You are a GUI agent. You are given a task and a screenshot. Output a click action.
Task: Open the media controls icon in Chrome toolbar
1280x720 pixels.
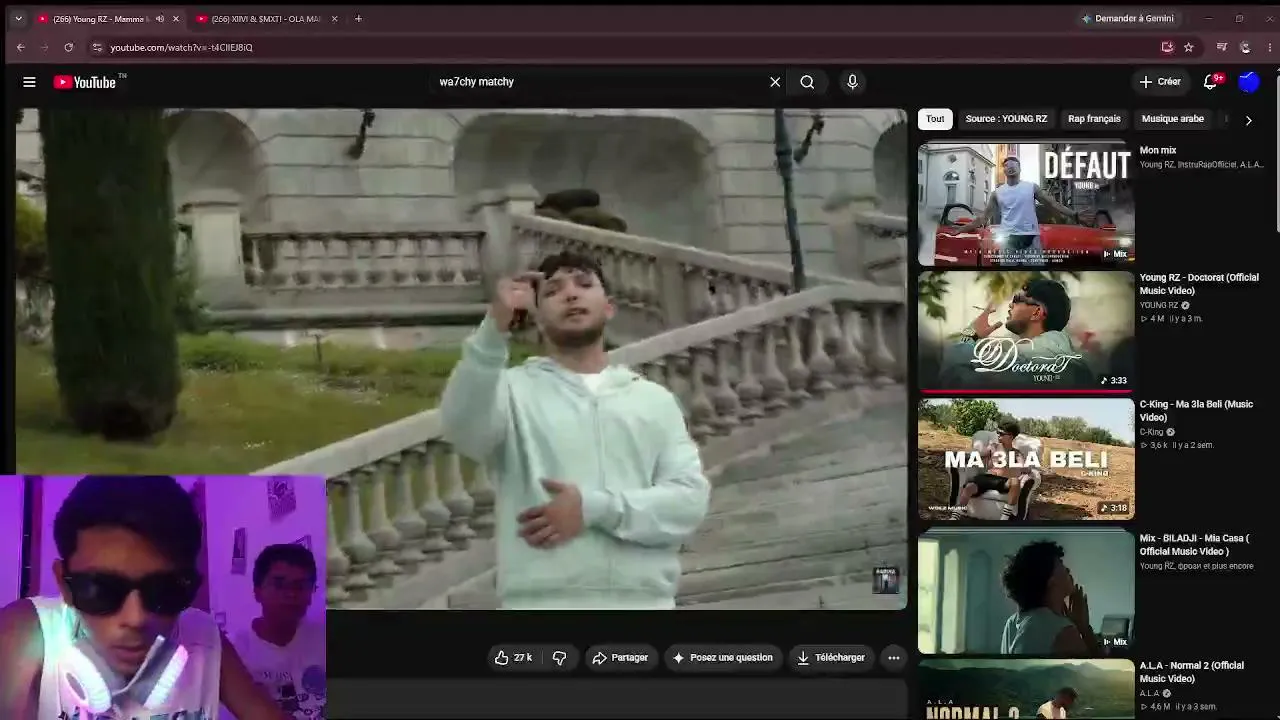(1221, 47)
